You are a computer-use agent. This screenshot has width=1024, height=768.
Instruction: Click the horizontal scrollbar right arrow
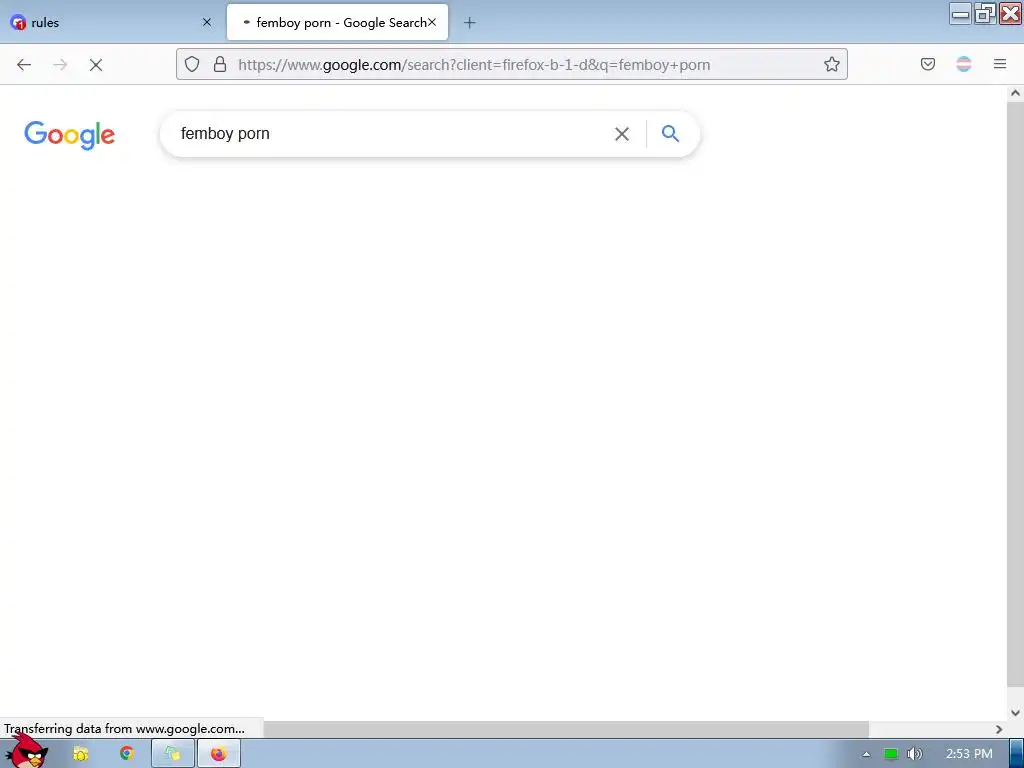click(x=999, y=729)
